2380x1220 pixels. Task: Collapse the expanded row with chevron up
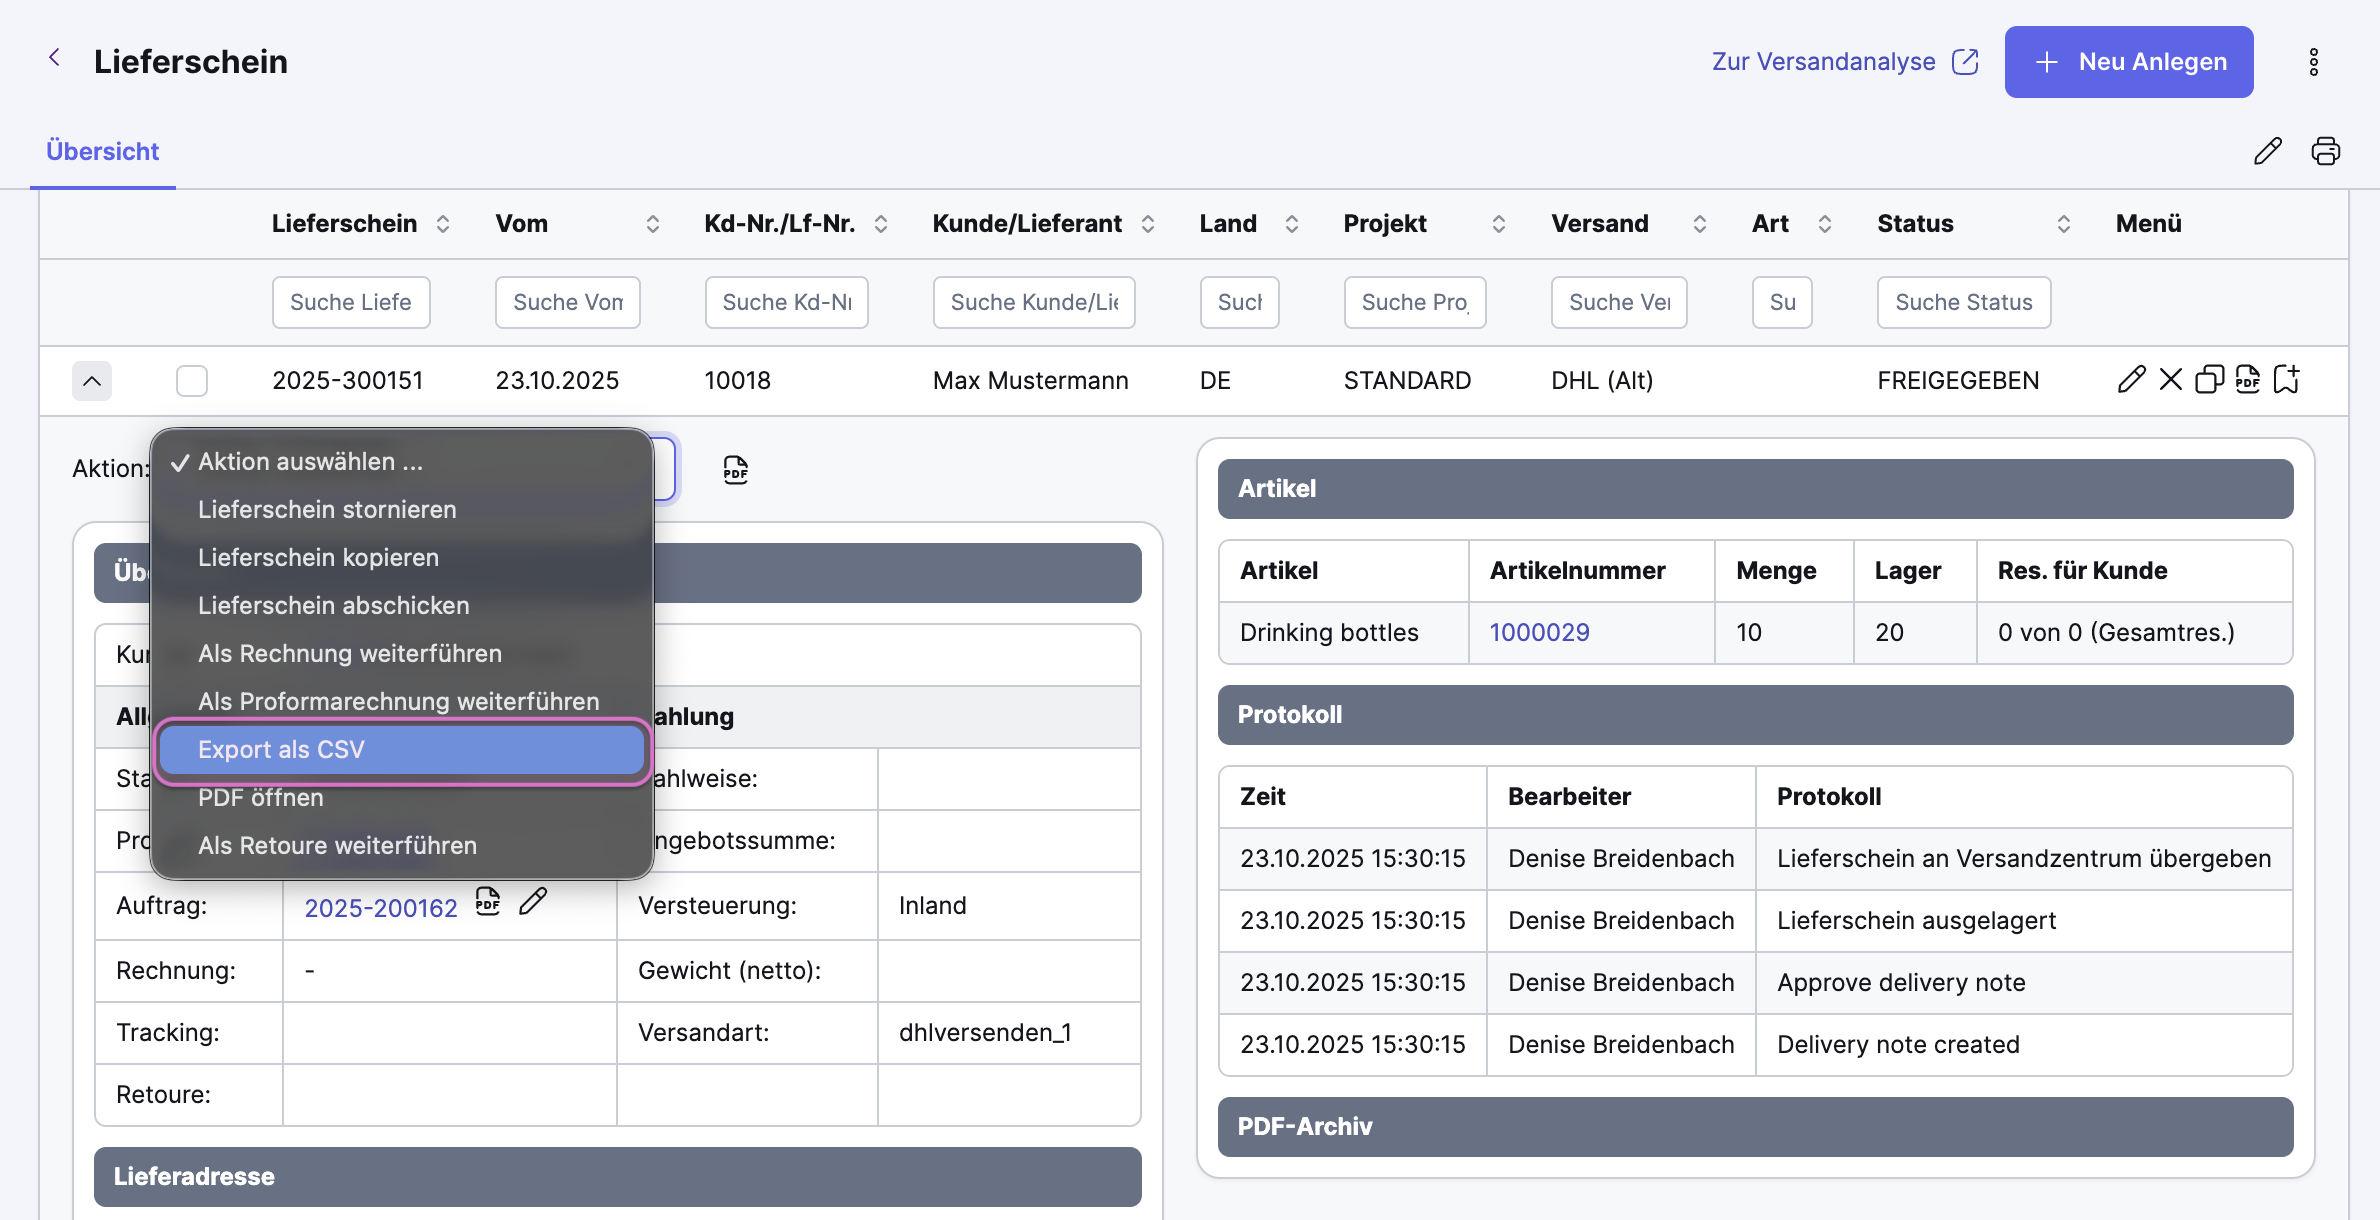coord(92,381)
